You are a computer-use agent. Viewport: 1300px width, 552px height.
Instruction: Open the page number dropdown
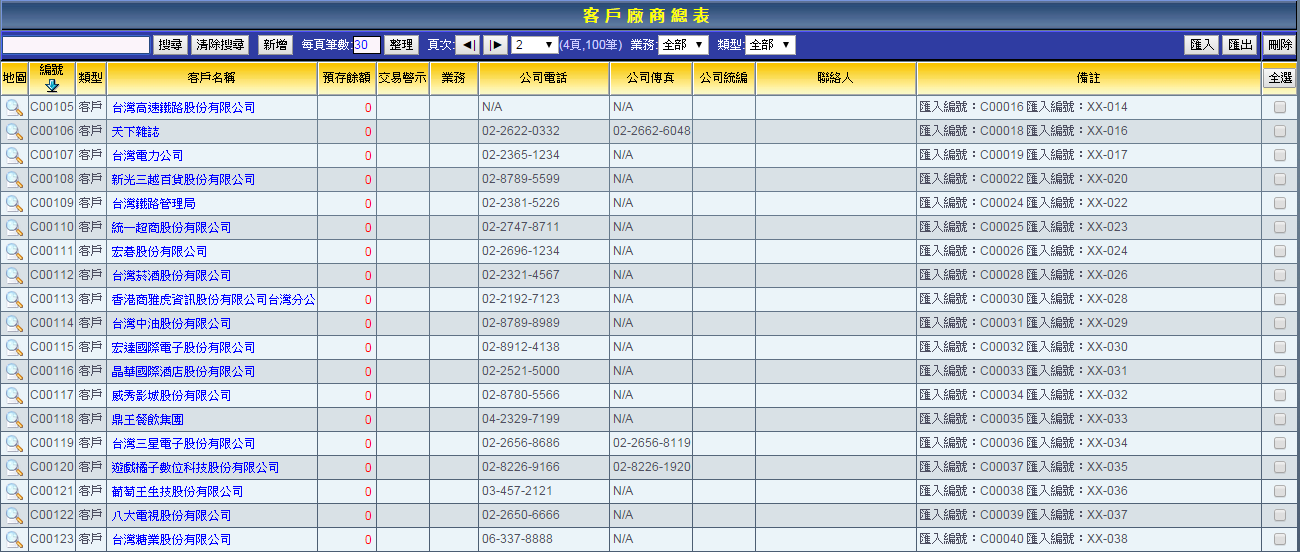tap(534, 45)
